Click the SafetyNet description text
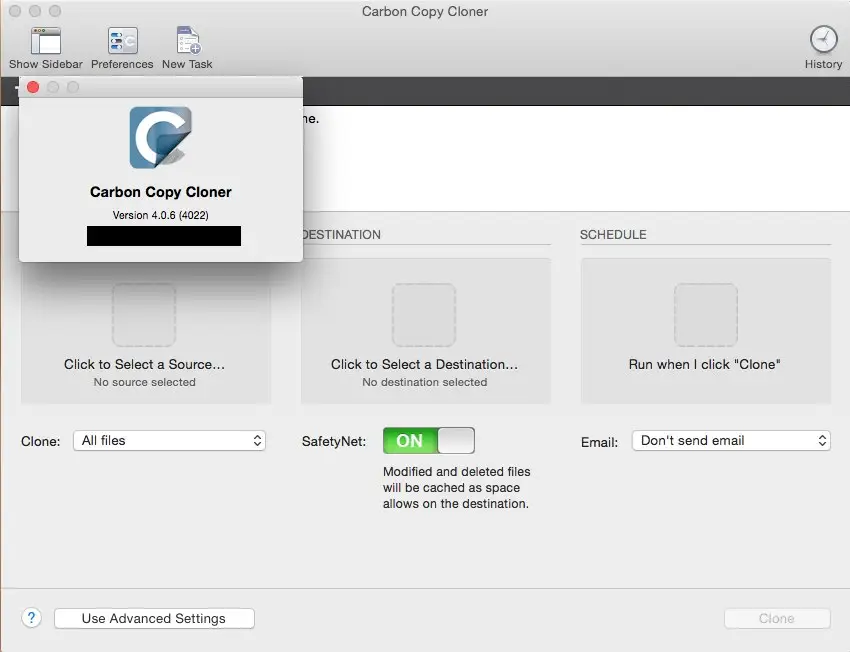The image size is (850, 652). 456,488
